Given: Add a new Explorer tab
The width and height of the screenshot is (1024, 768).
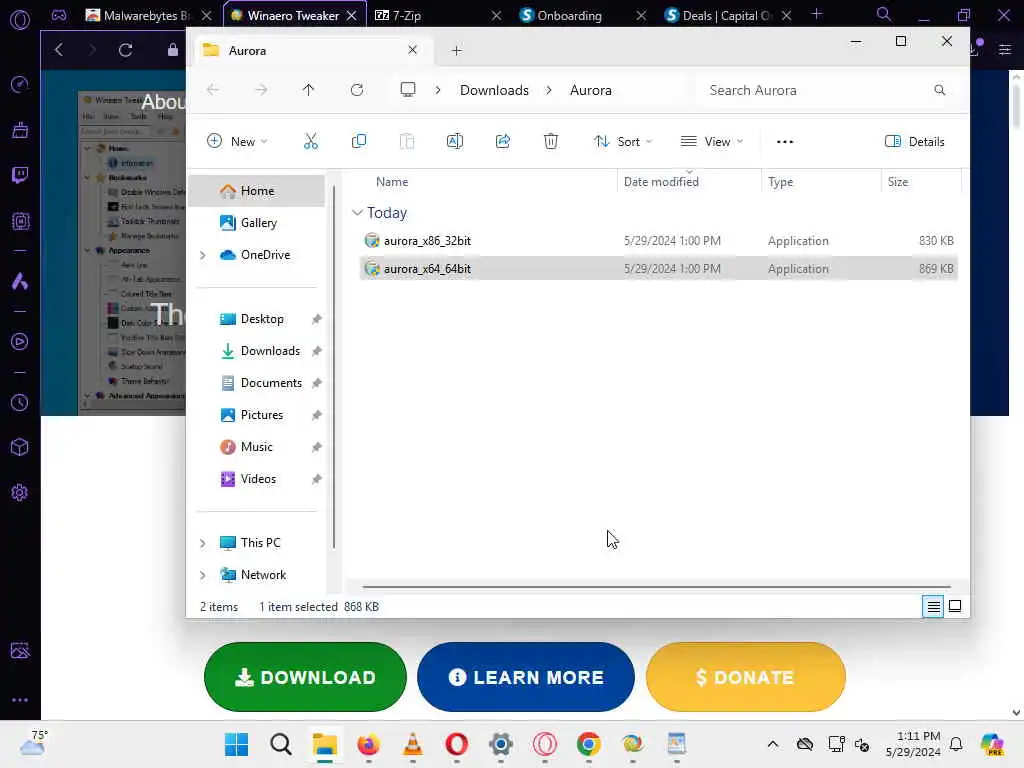Looking at the screenshot, I should click(456, 50).
